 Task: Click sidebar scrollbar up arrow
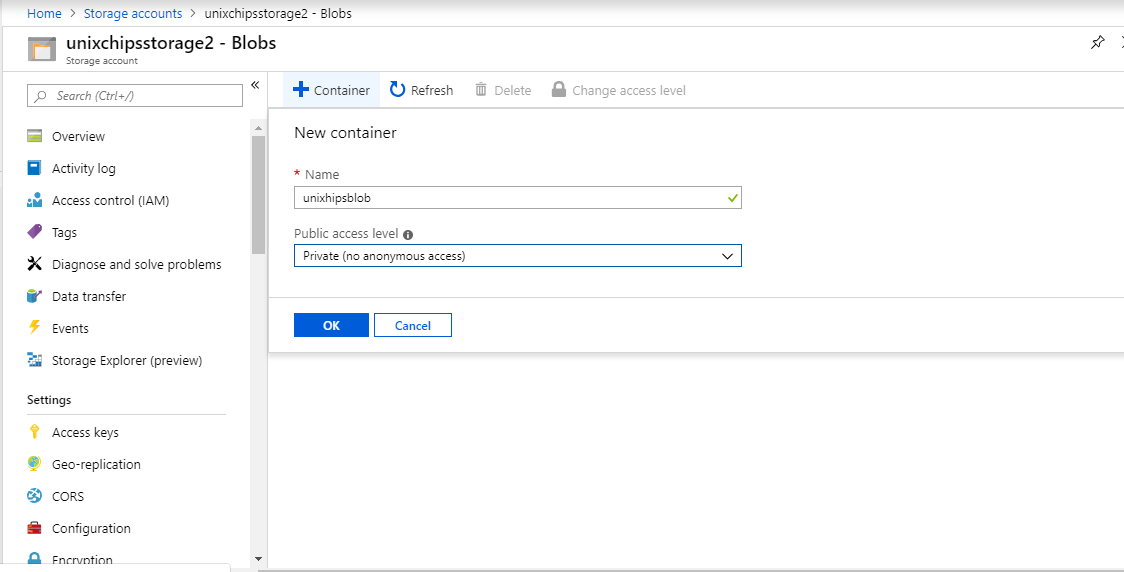click(x=259, y=128)
